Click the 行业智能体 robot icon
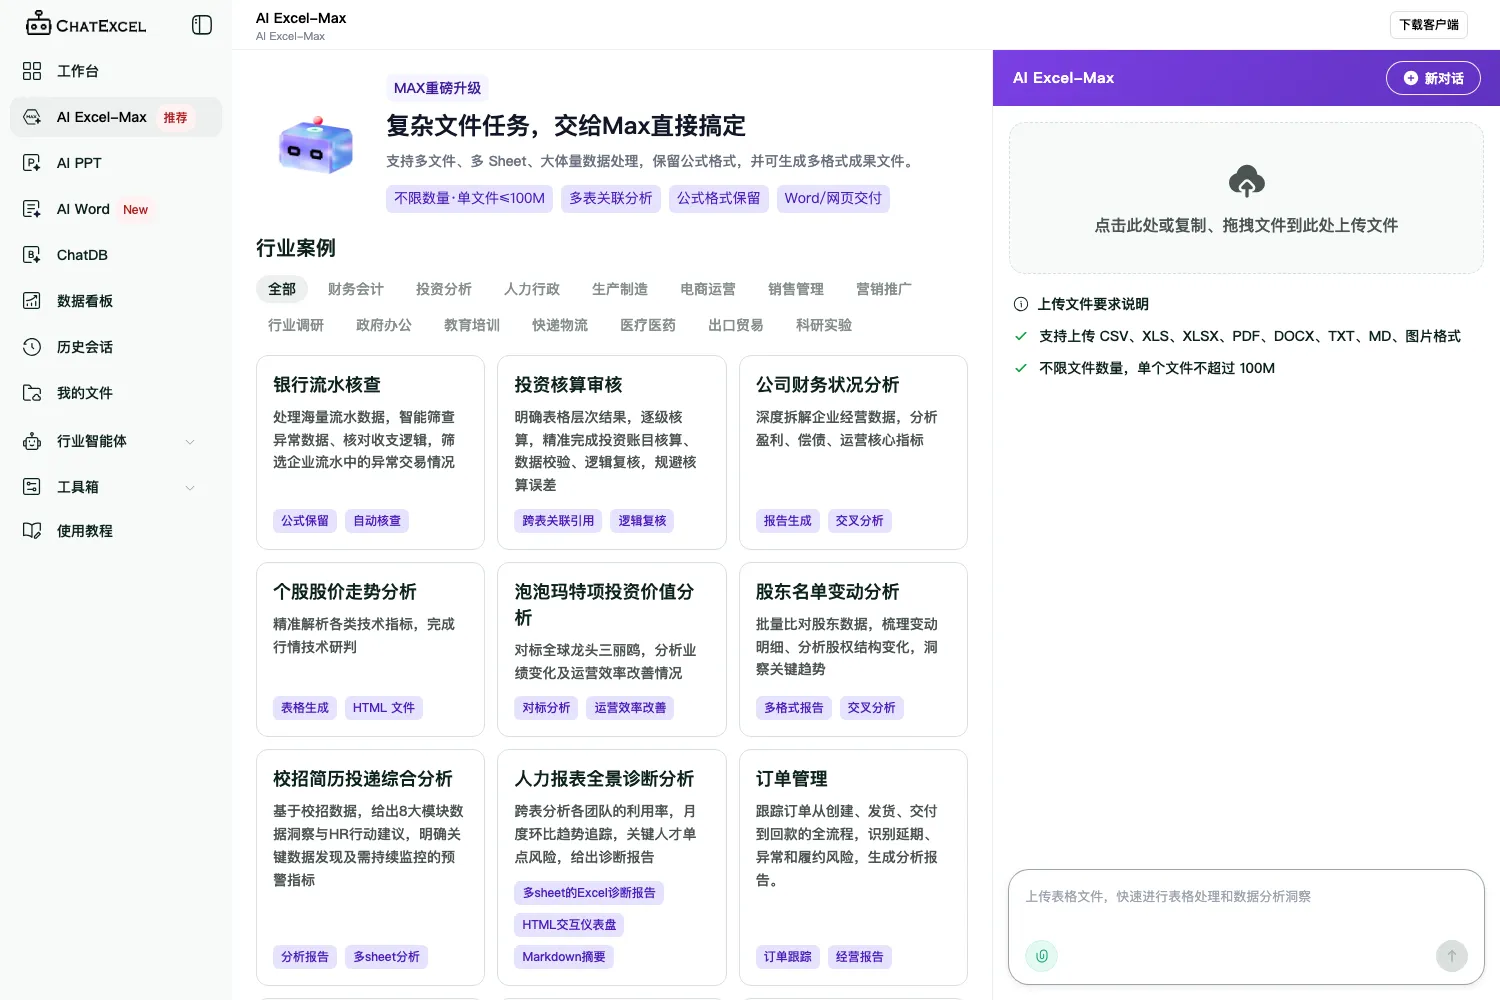Screen dimensions: 1500x1000 pyautogui.click(x=32, y=441)
